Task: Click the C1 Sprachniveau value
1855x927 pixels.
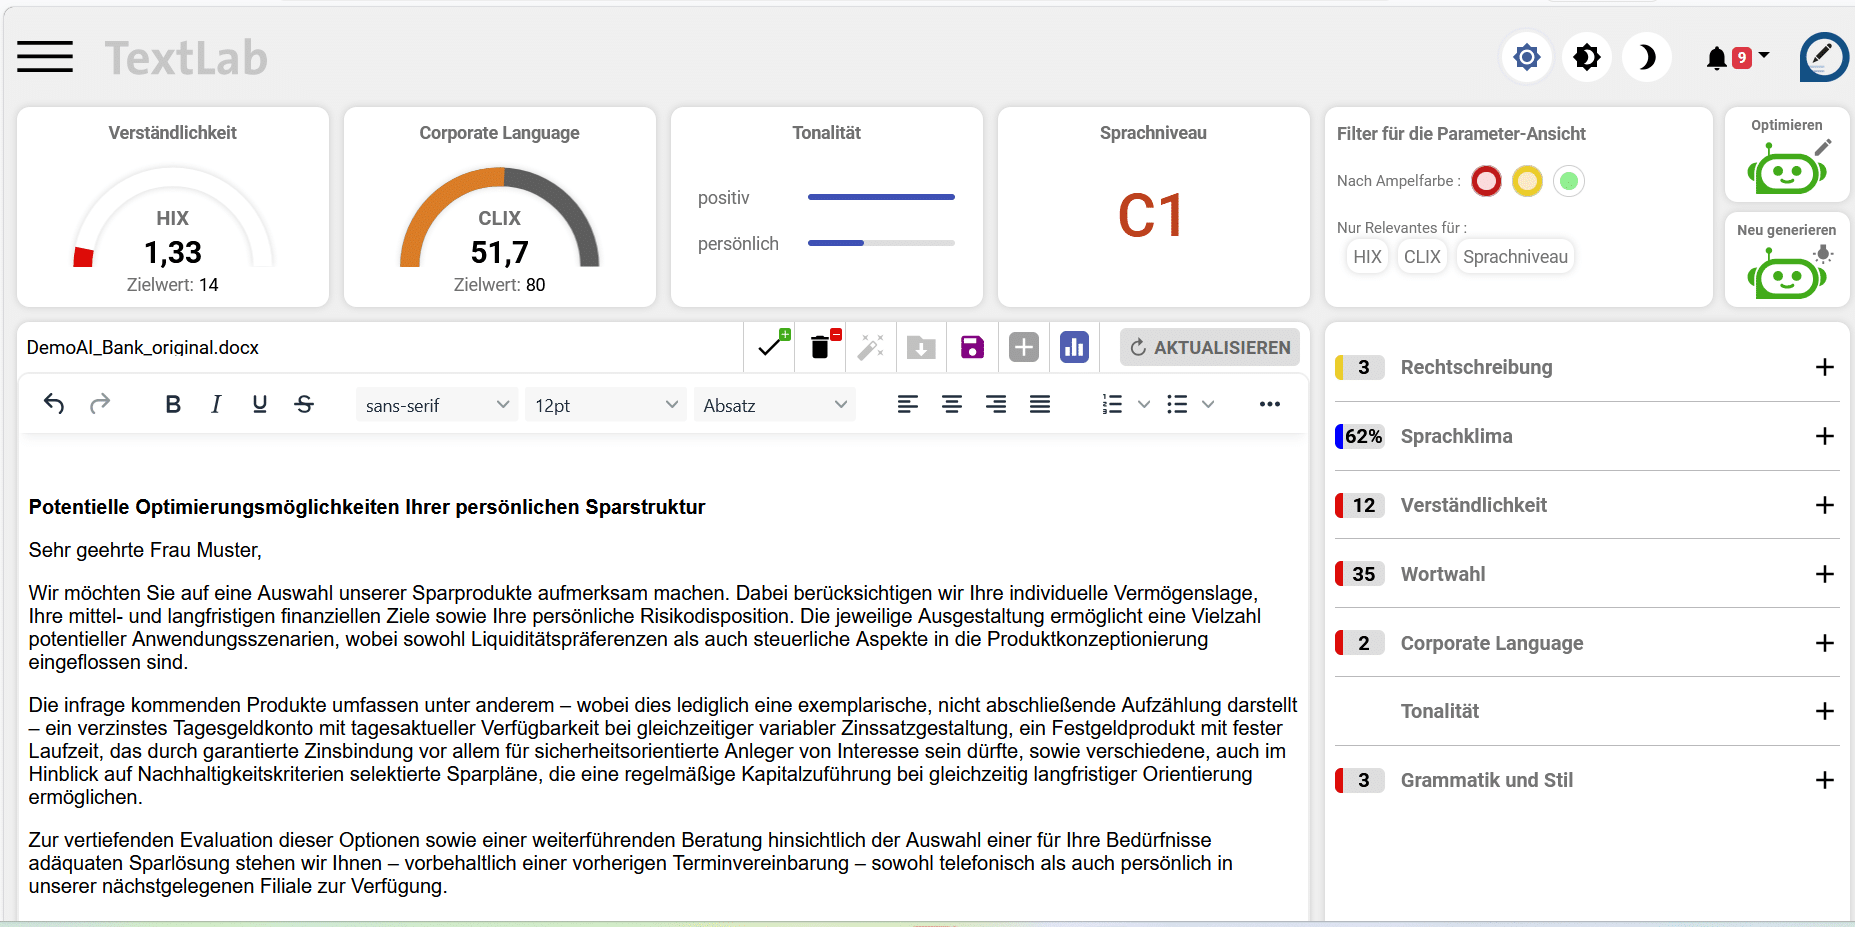Action: pyautogui.click(x=1151, y=216)
